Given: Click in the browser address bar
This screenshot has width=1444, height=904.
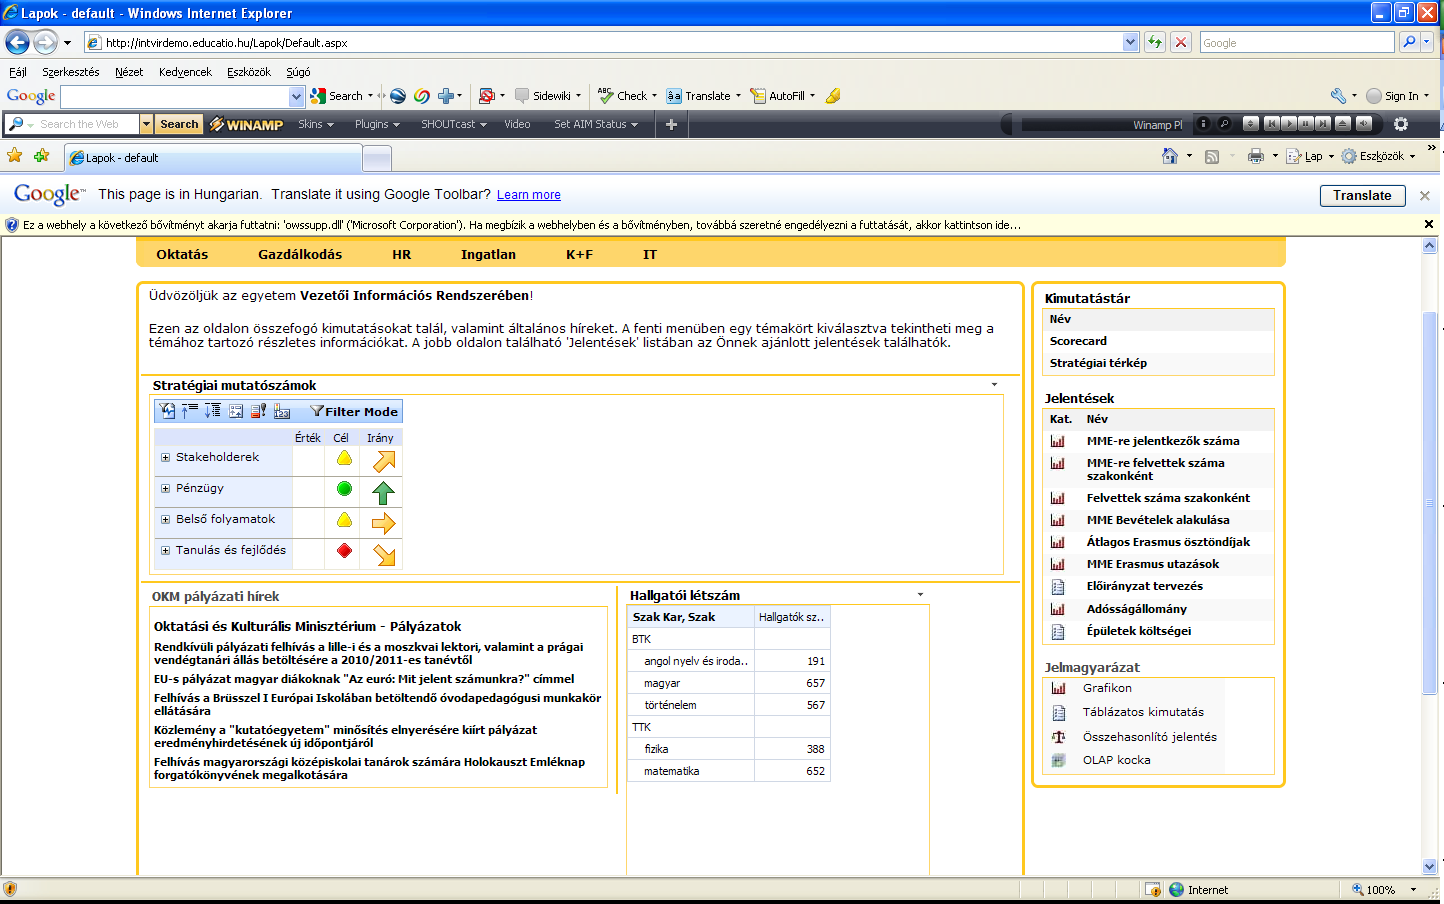Looking at the screenshot, I should (612, 43).
